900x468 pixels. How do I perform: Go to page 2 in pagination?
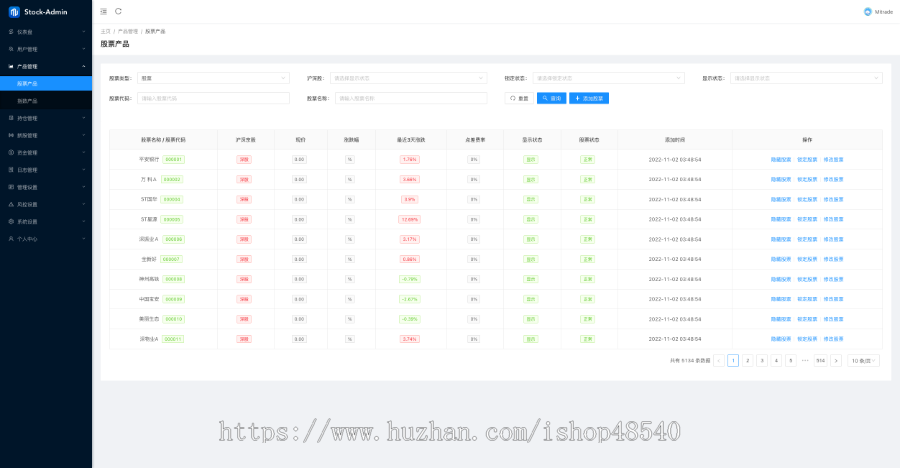(747, 361)
